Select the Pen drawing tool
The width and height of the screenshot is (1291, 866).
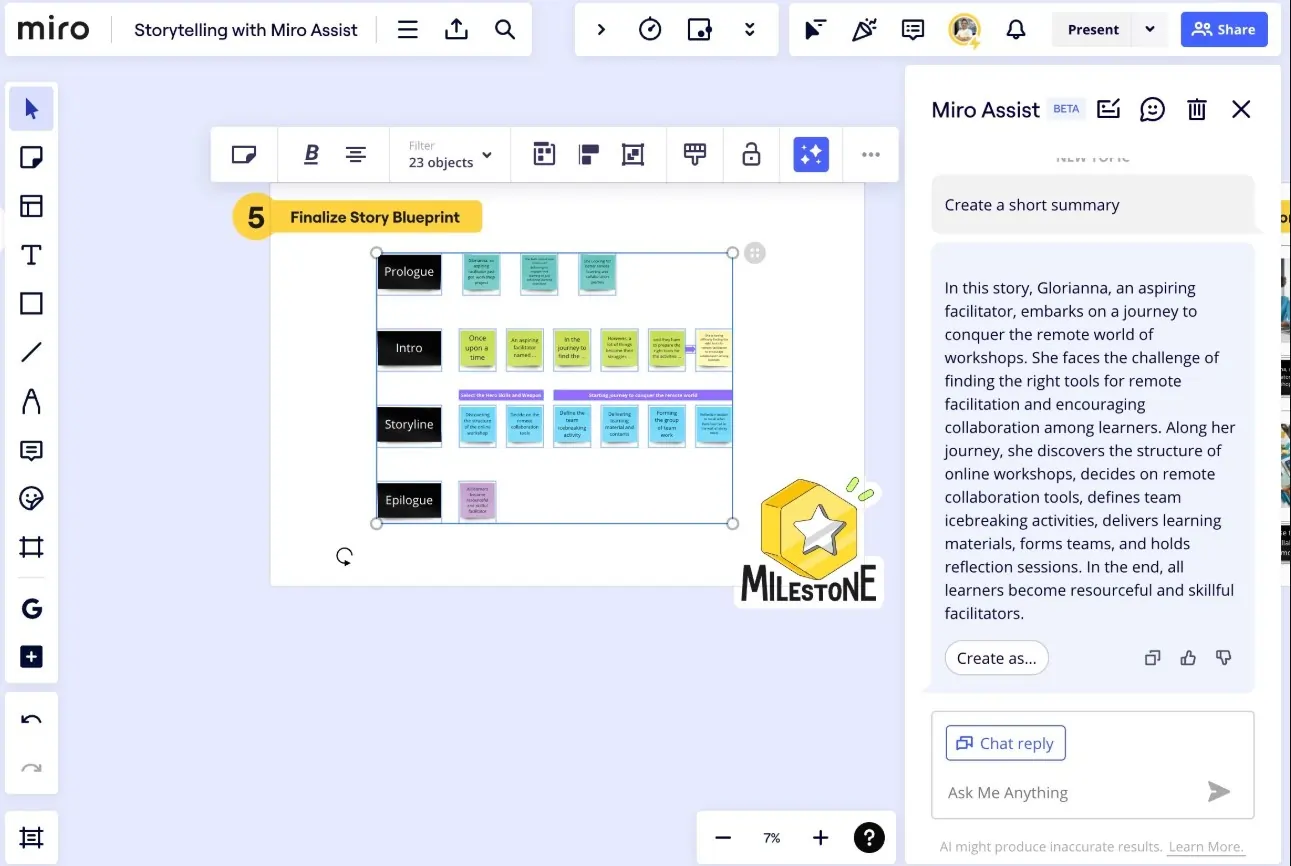31,401
